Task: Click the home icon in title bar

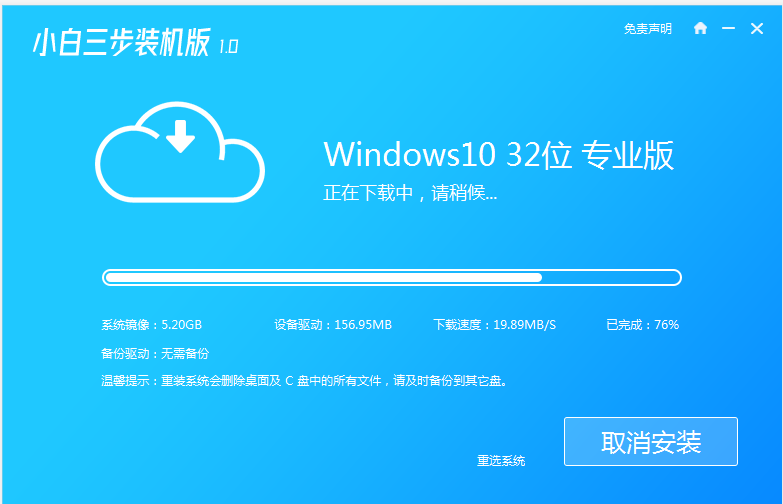Action: 700,28
